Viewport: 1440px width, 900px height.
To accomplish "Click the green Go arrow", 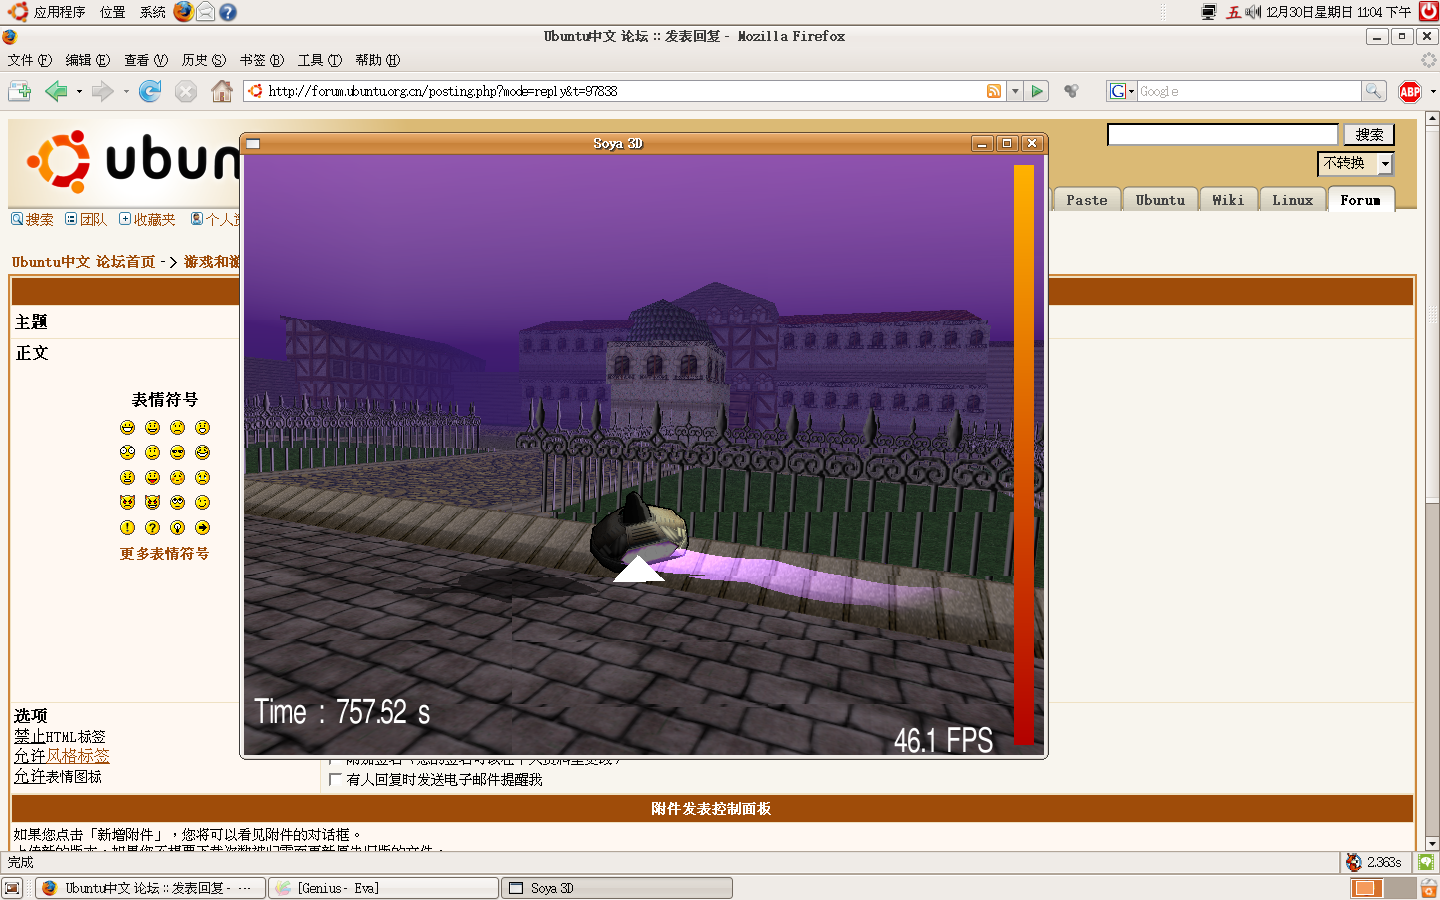I will [1037, 91].
